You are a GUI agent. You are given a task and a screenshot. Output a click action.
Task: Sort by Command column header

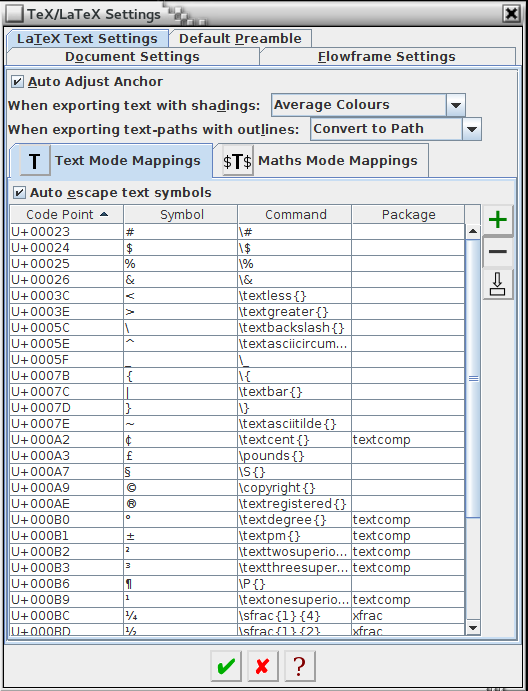click(295, 215)
